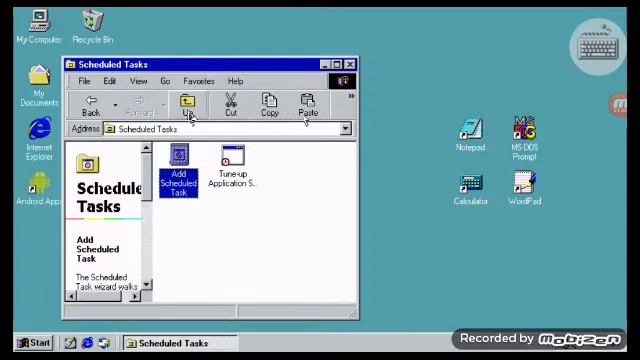Viewport: 640px width, 360px height.
Task: Click the info pane scroll down arrow
Action: point(147,284)
